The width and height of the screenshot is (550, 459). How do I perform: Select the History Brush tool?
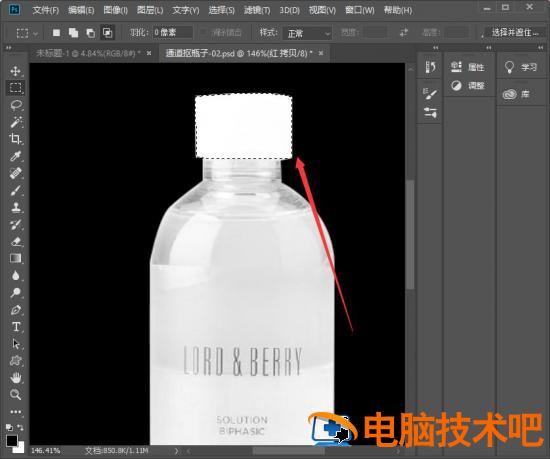coord(15,224)
